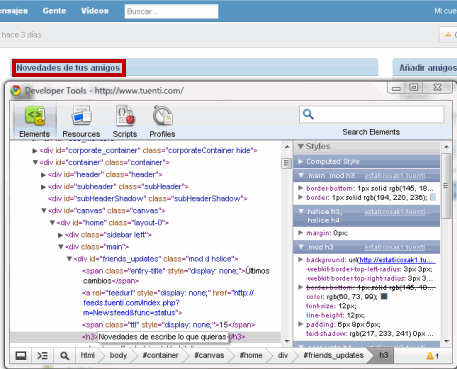
Task: Collapse the .hslice h3, .hslice h4 rule
Action: (x=301, y=211)
